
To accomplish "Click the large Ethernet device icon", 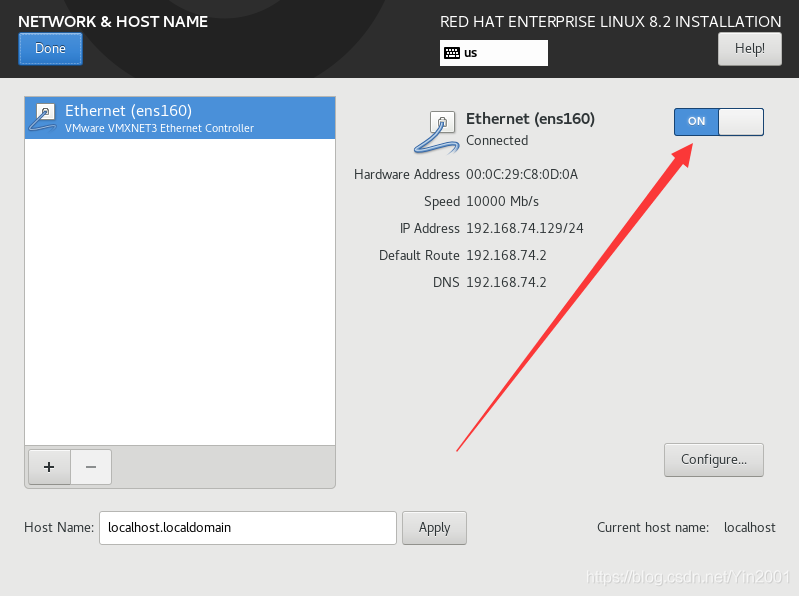I will [x=436, y=132].
